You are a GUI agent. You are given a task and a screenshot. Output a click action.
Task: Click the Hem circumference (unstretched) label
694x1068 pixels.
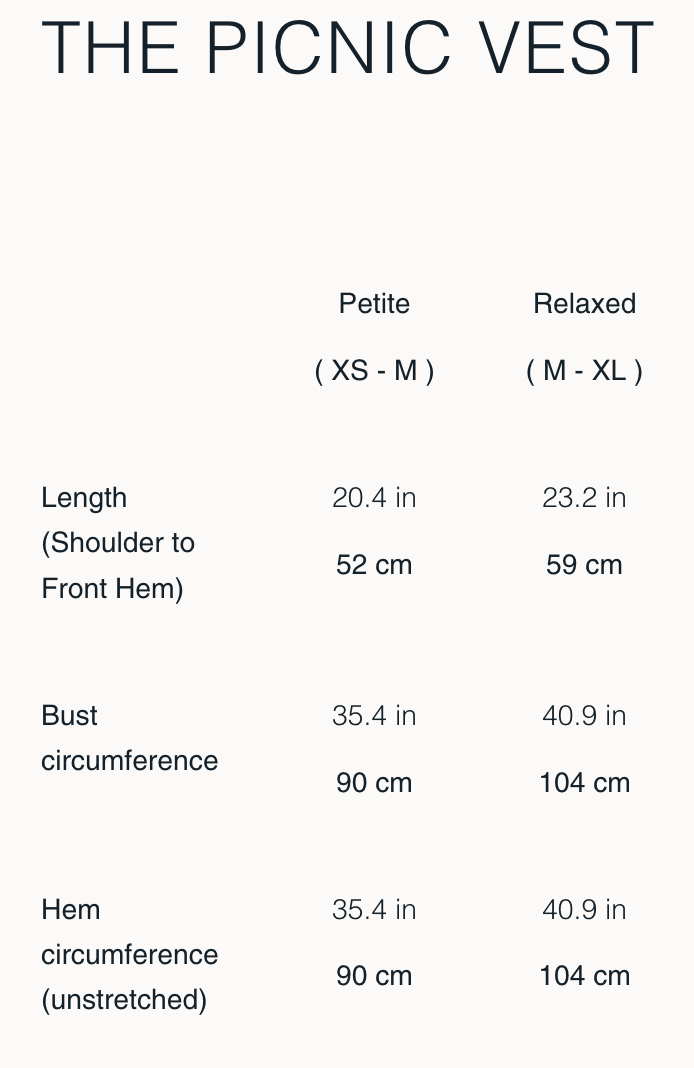129,954
